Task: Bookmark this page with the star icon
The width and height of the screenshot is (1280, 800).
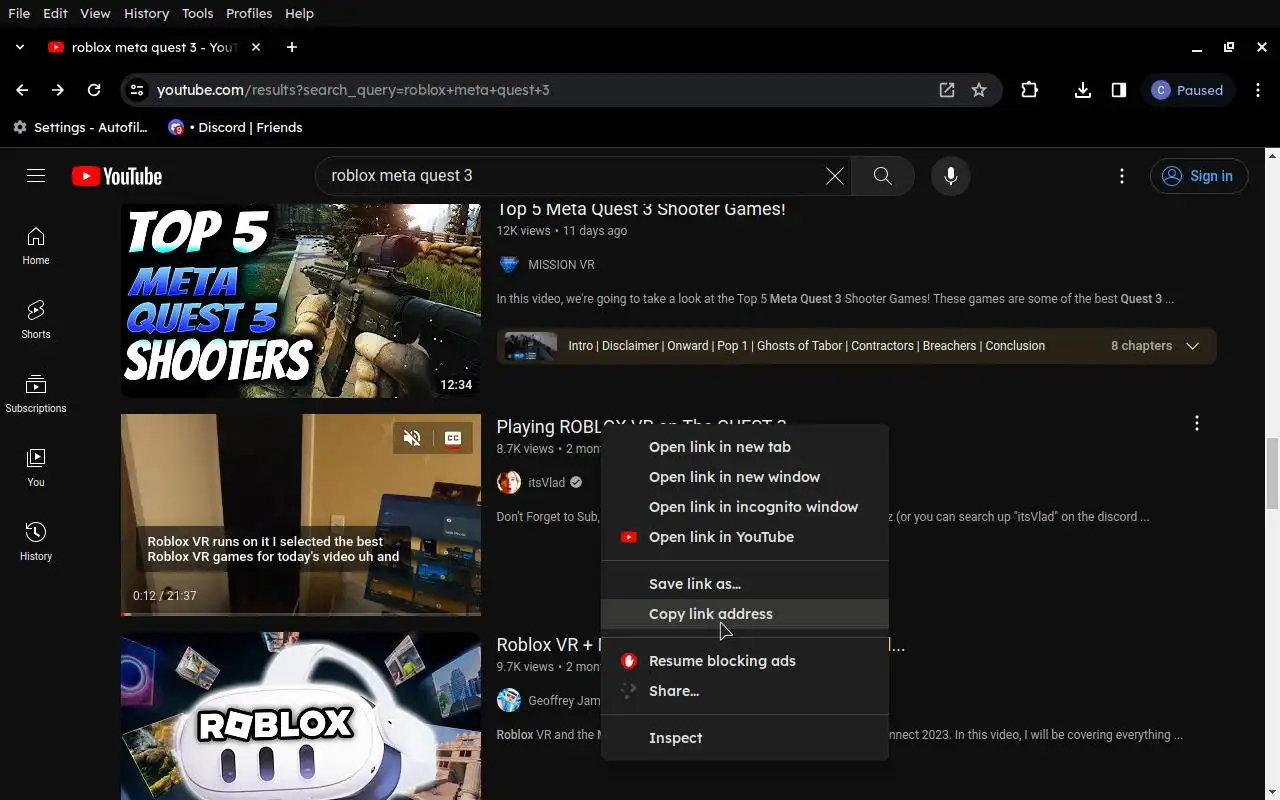Action: 979,90
